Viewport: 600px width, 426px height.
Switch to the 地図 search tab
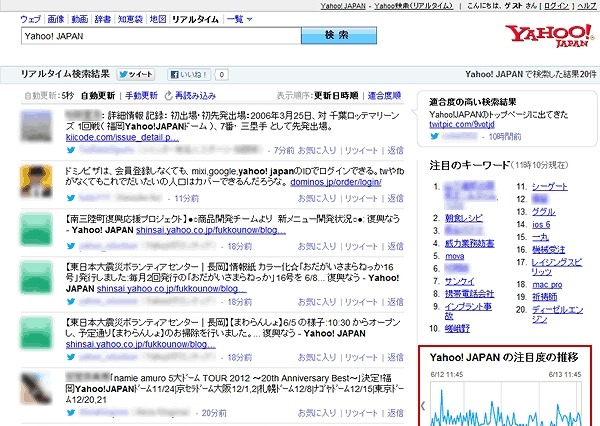tap(158, 19)
